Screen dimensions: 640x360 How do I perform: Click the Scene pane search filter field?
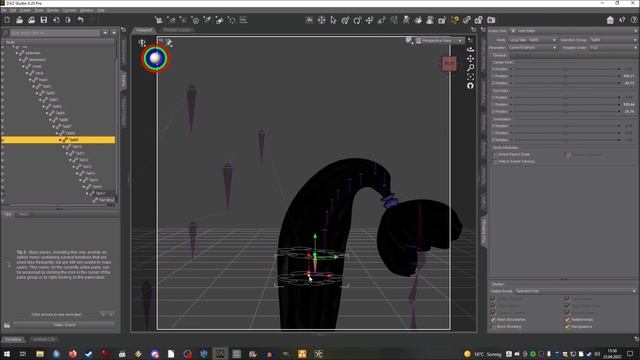coord(55,33)
